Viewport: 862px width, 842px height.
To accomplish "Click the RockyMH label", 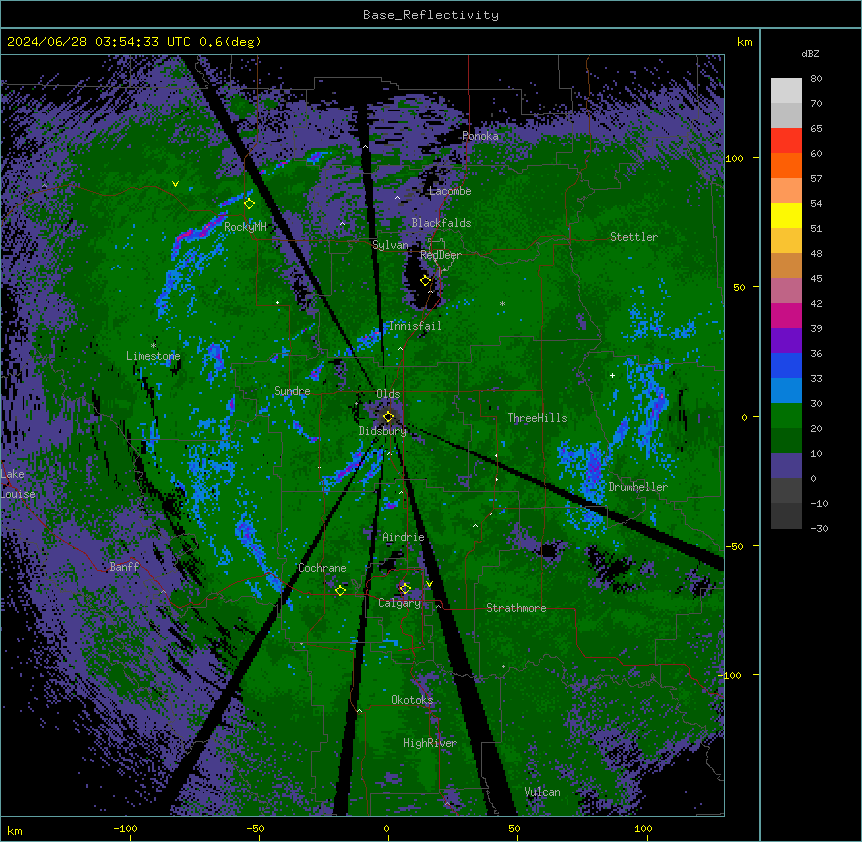I will (245, 226).
